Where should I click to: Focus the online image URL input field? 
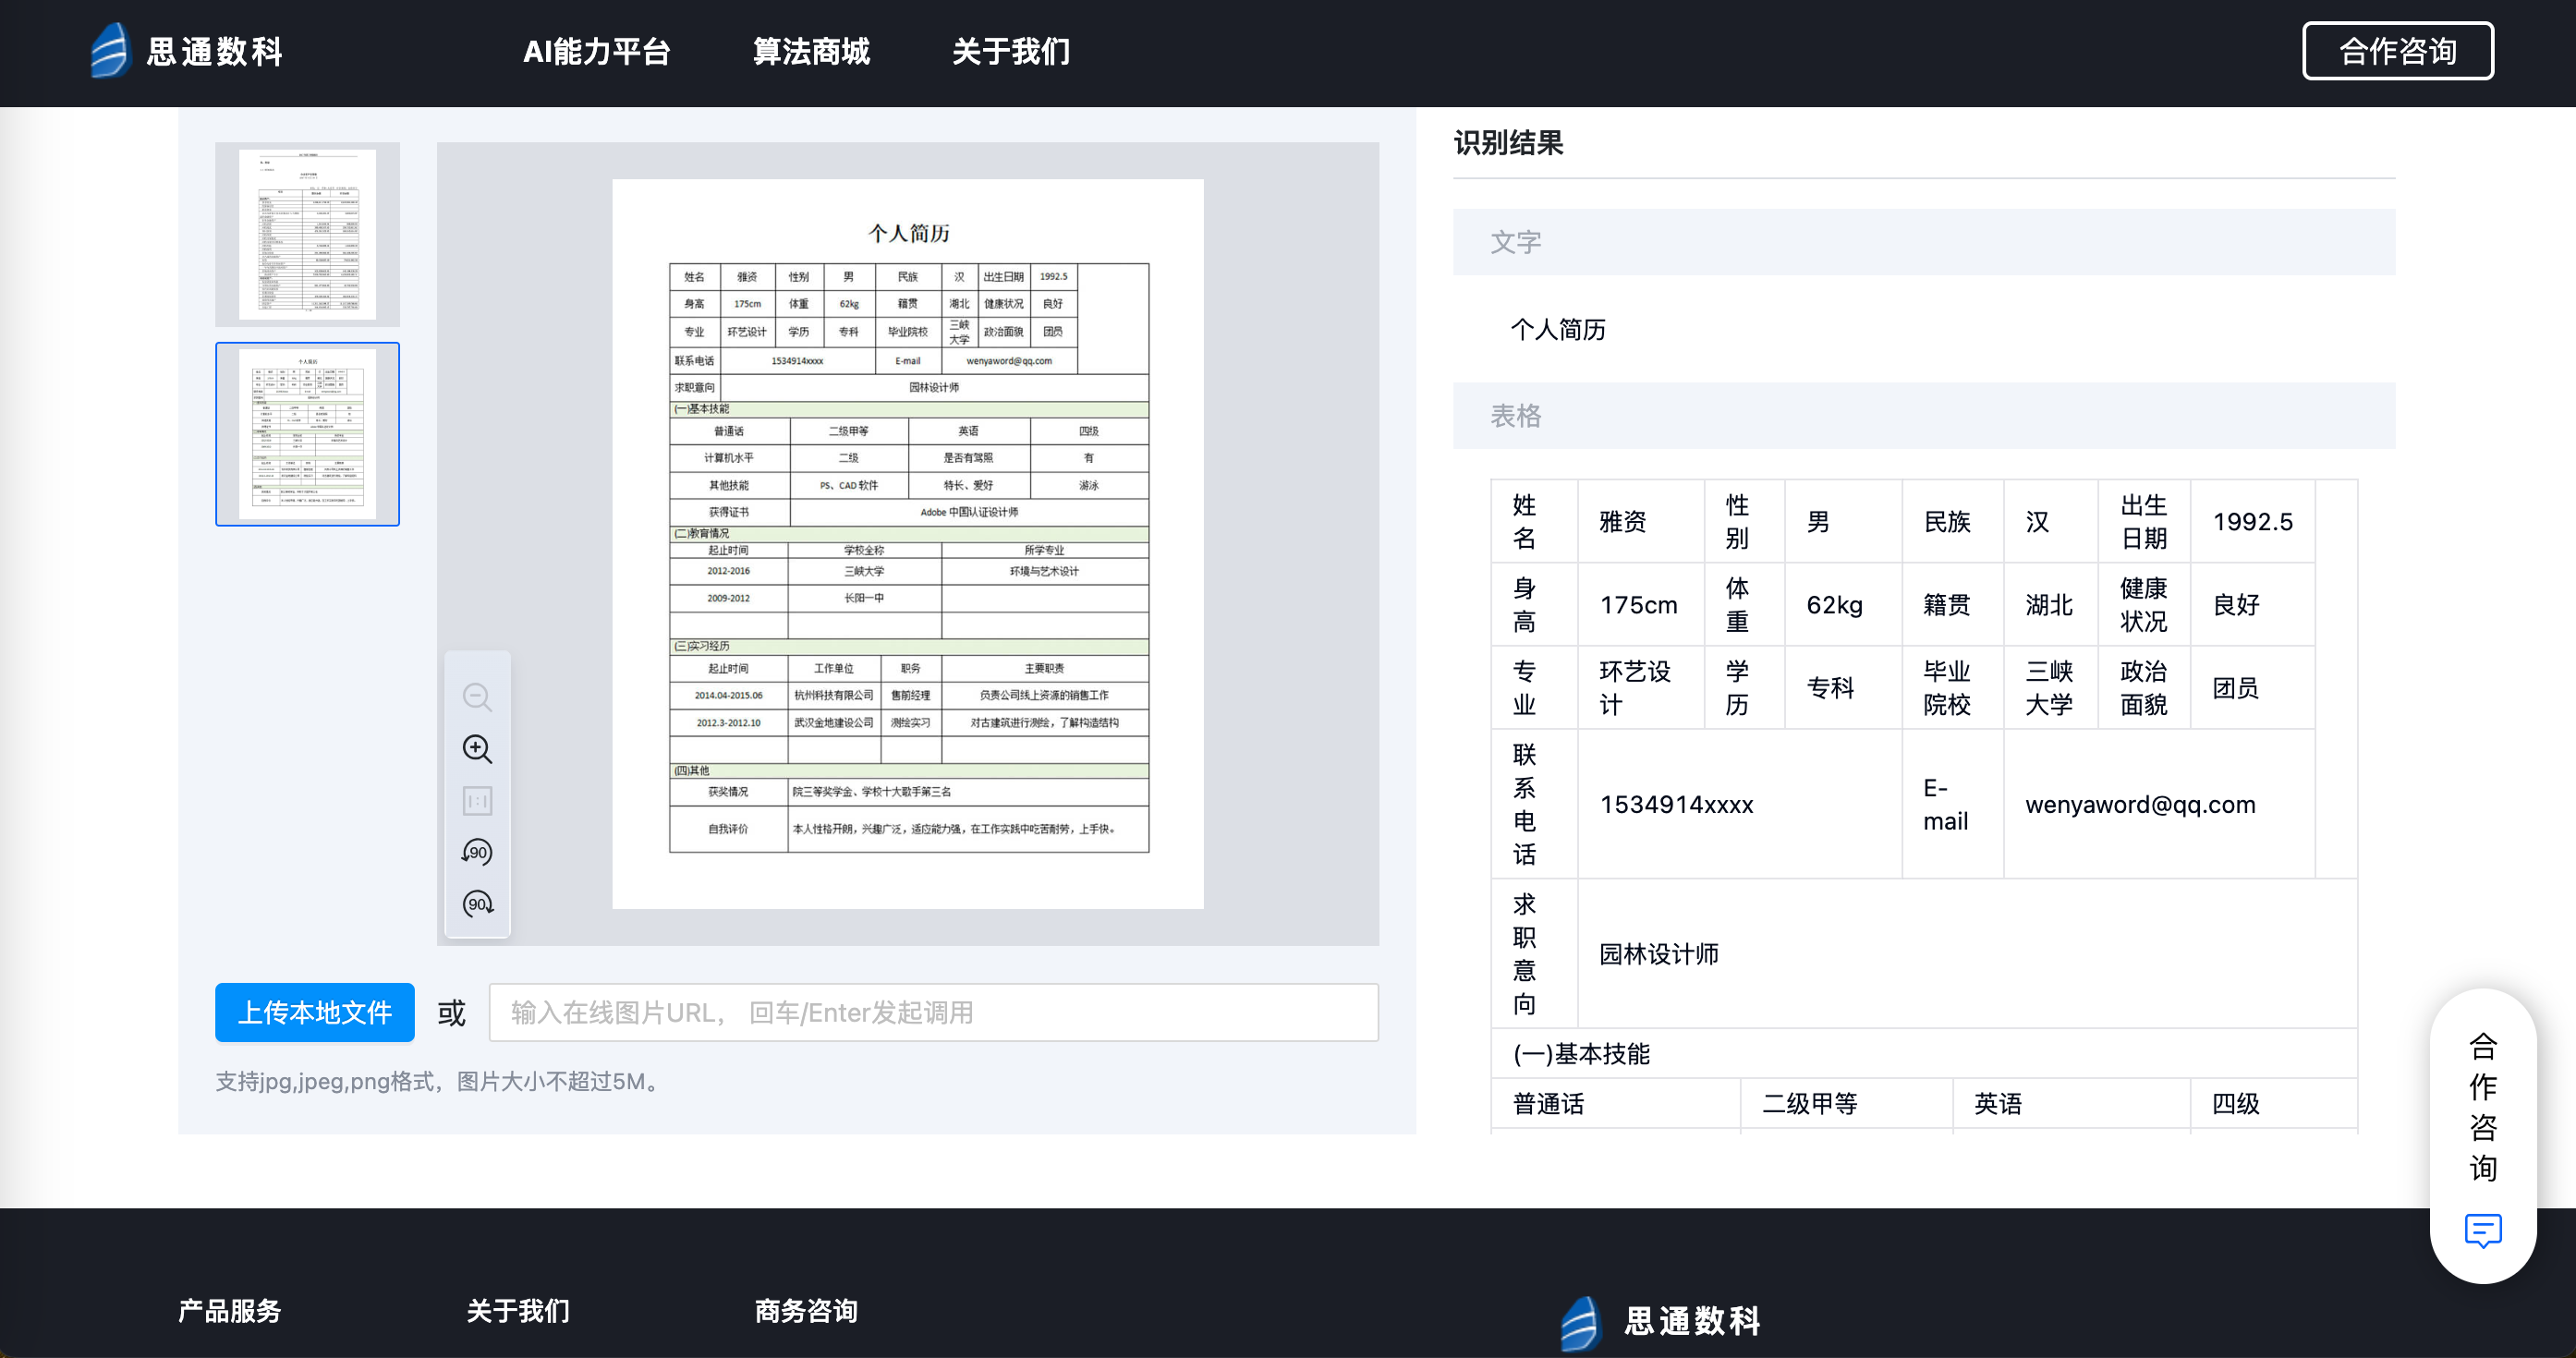click(932, 1012)
